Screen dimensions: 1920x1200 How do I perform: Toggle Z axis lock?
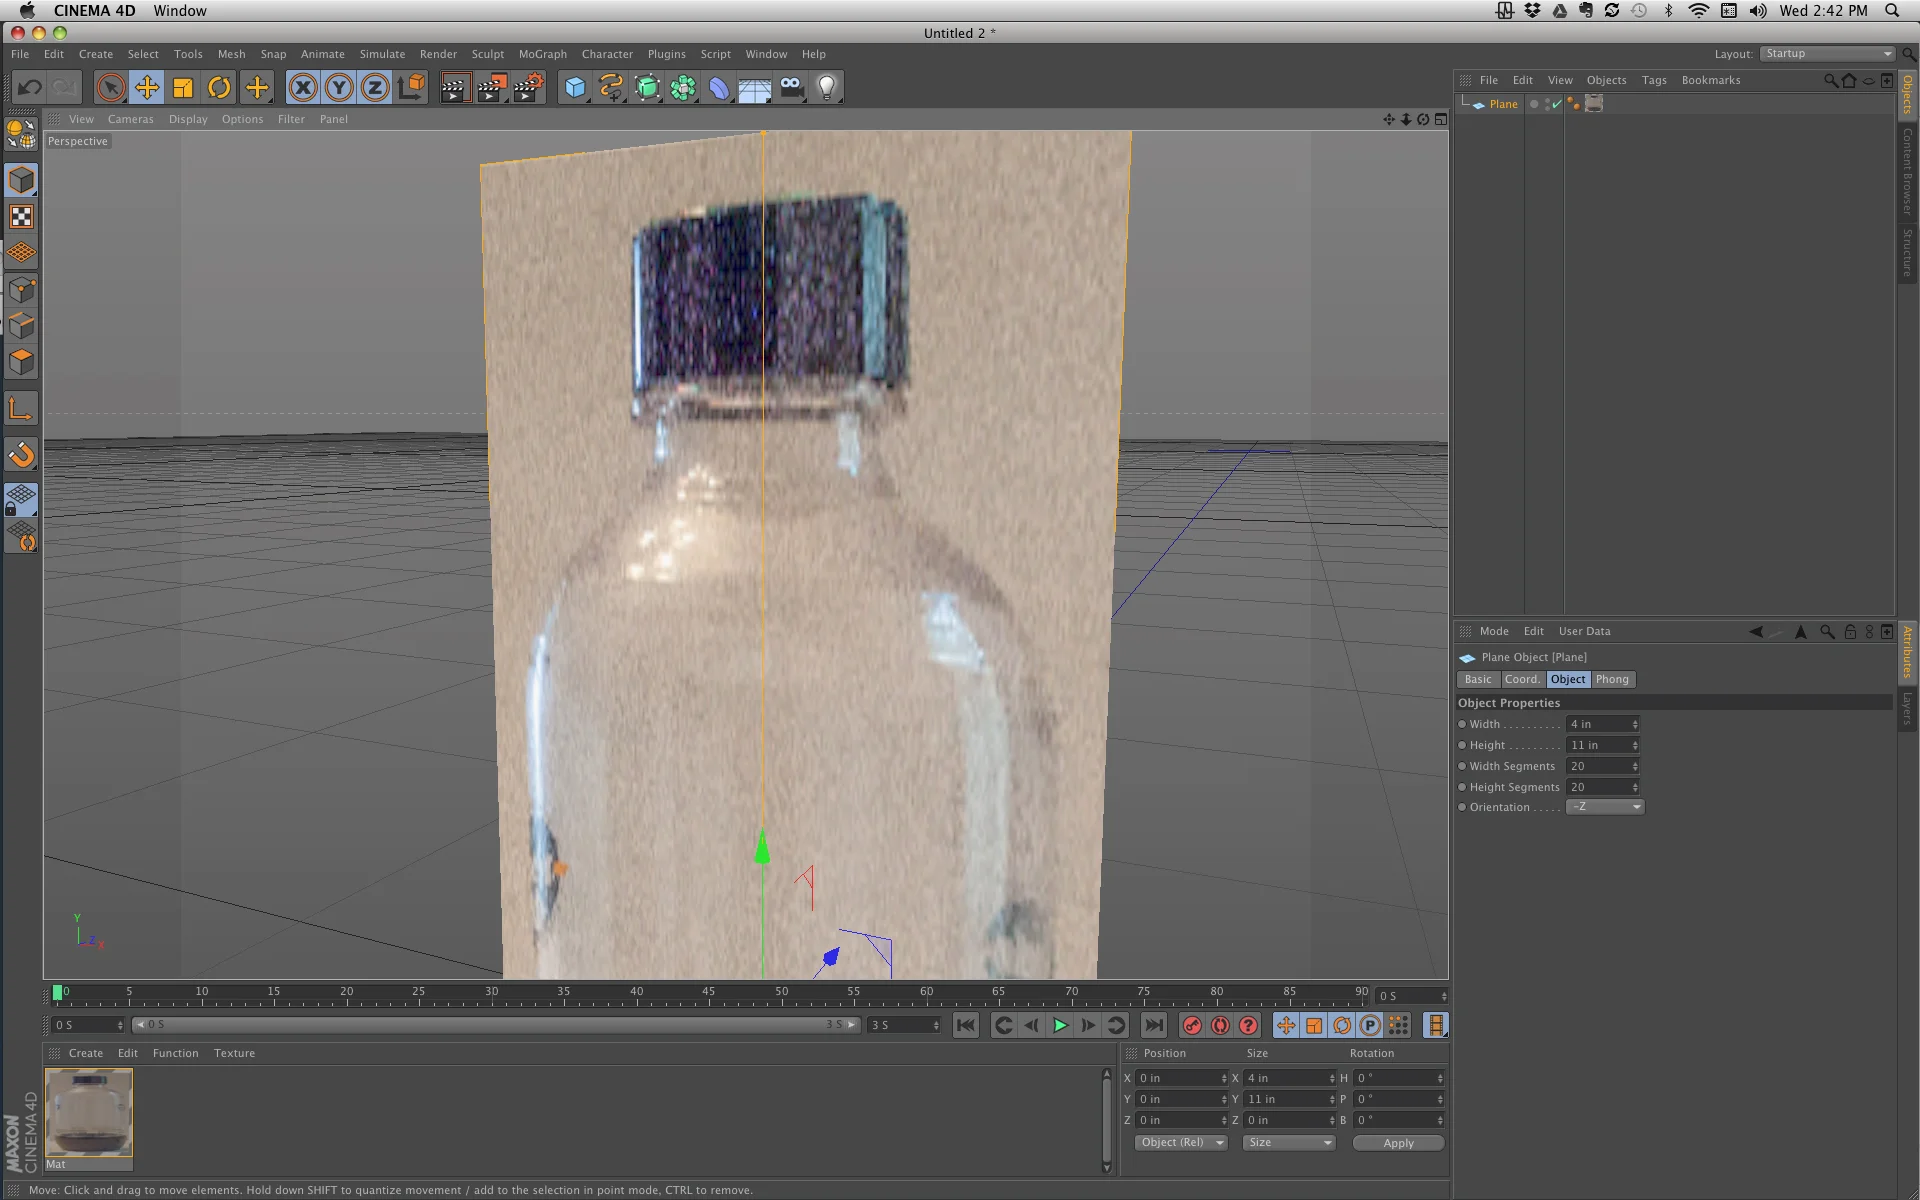tap(375, 88)
